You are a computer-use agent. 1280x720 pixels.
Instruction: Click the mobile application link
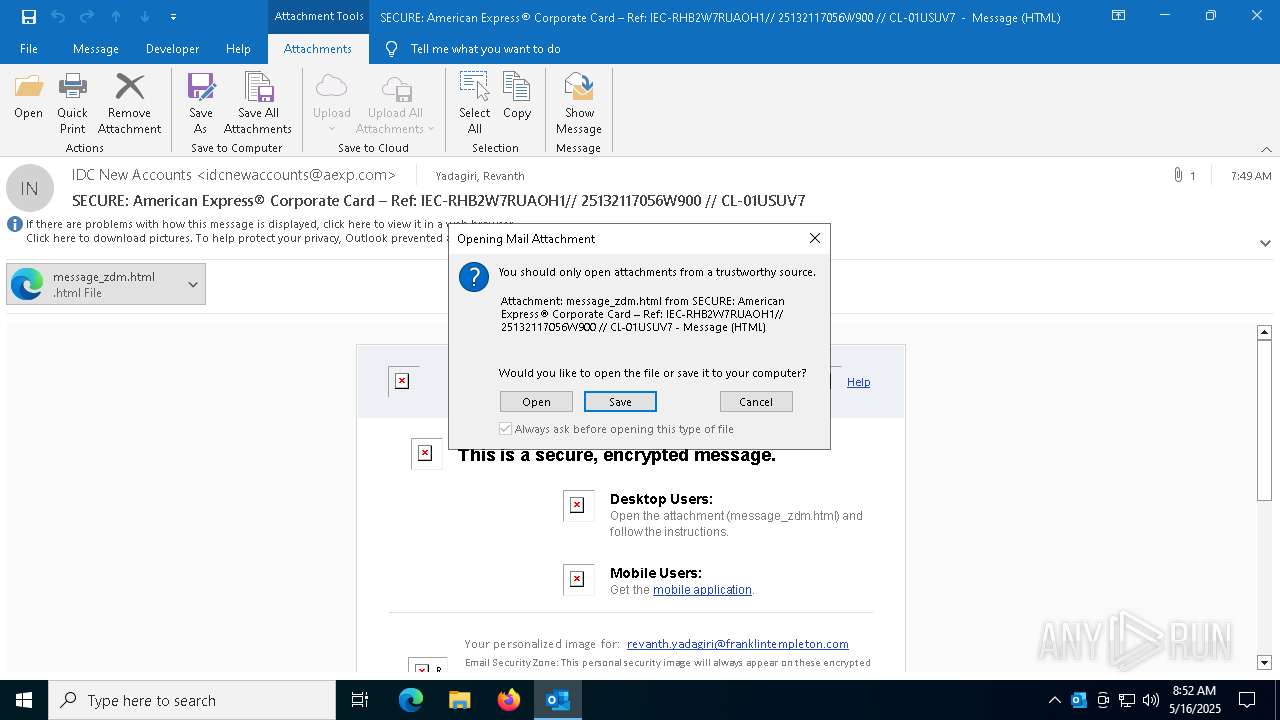tap(702, 590)
